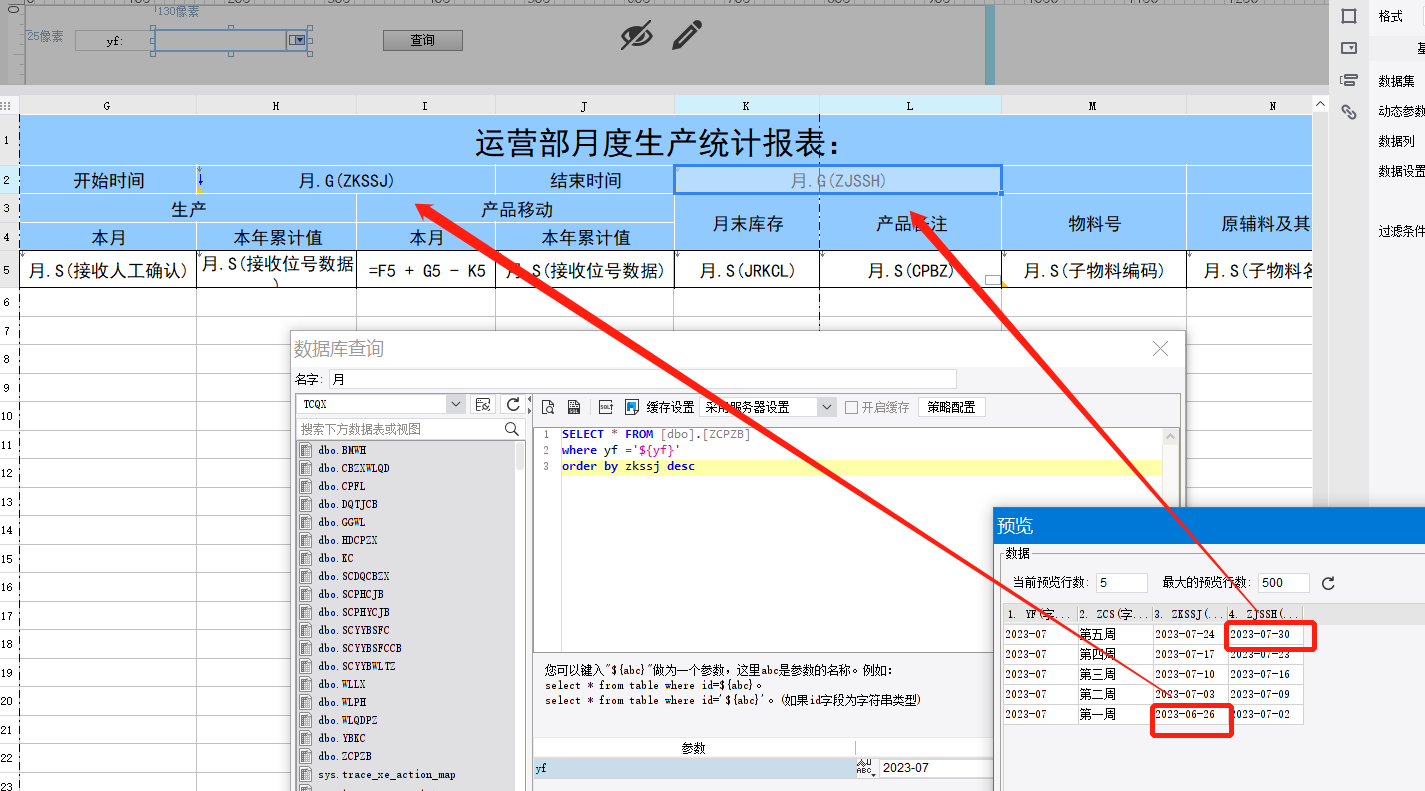Open the 采用服务器设置 cache dropdown

point(826,407)
